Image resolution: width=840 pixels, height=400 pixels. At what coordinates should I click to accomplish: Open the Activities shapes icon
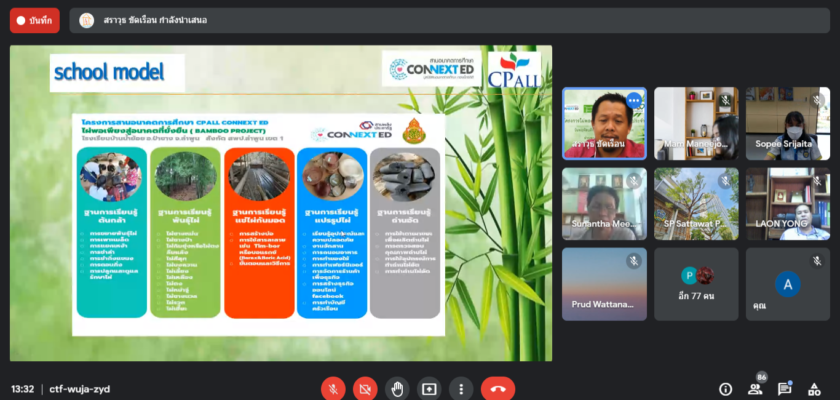point(816,389)
